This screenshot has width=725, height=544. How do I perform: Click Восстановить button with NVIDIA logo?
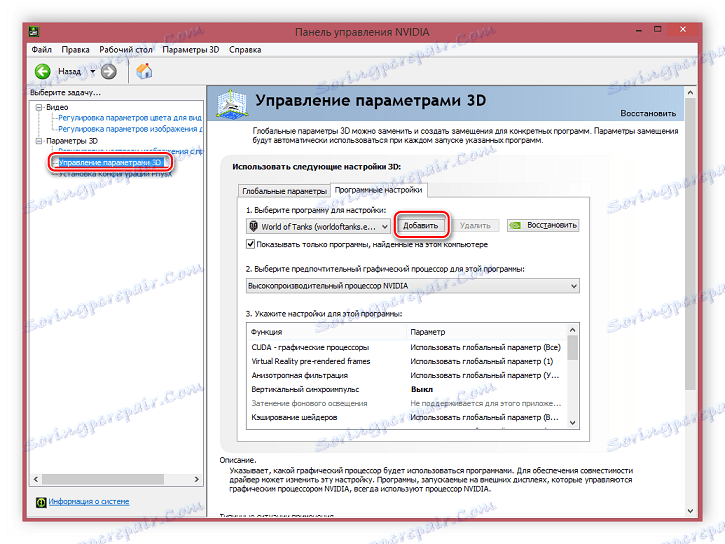click(543, 225)
